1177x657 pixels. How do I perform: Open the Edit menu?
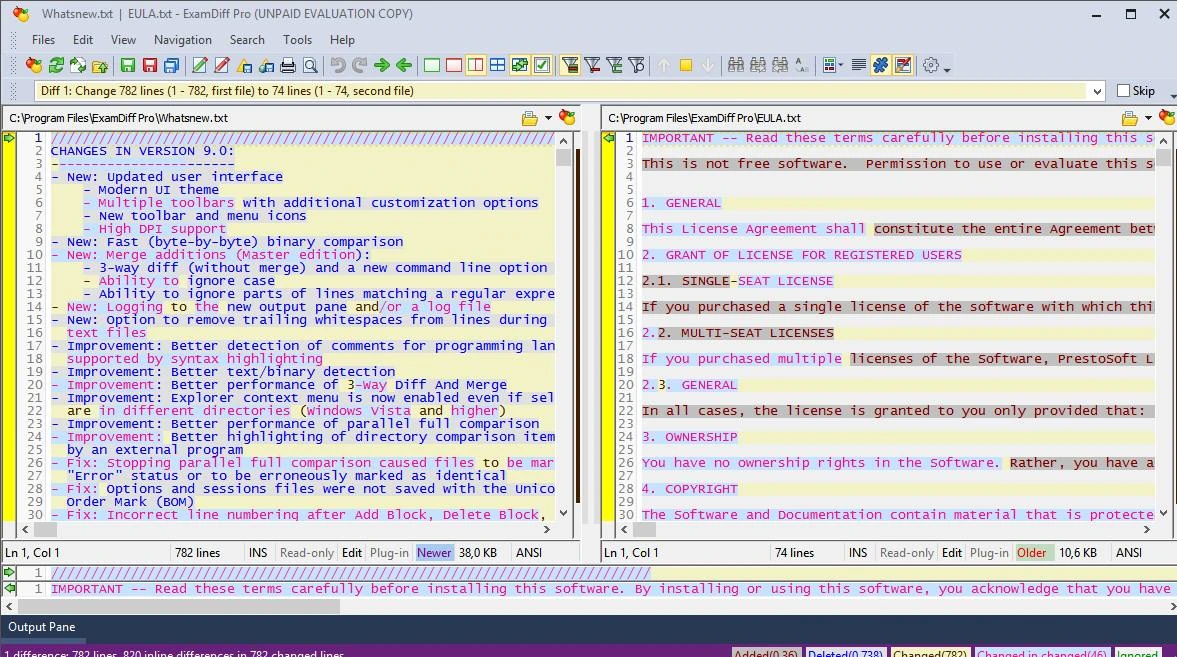click(x=83, y=40)
